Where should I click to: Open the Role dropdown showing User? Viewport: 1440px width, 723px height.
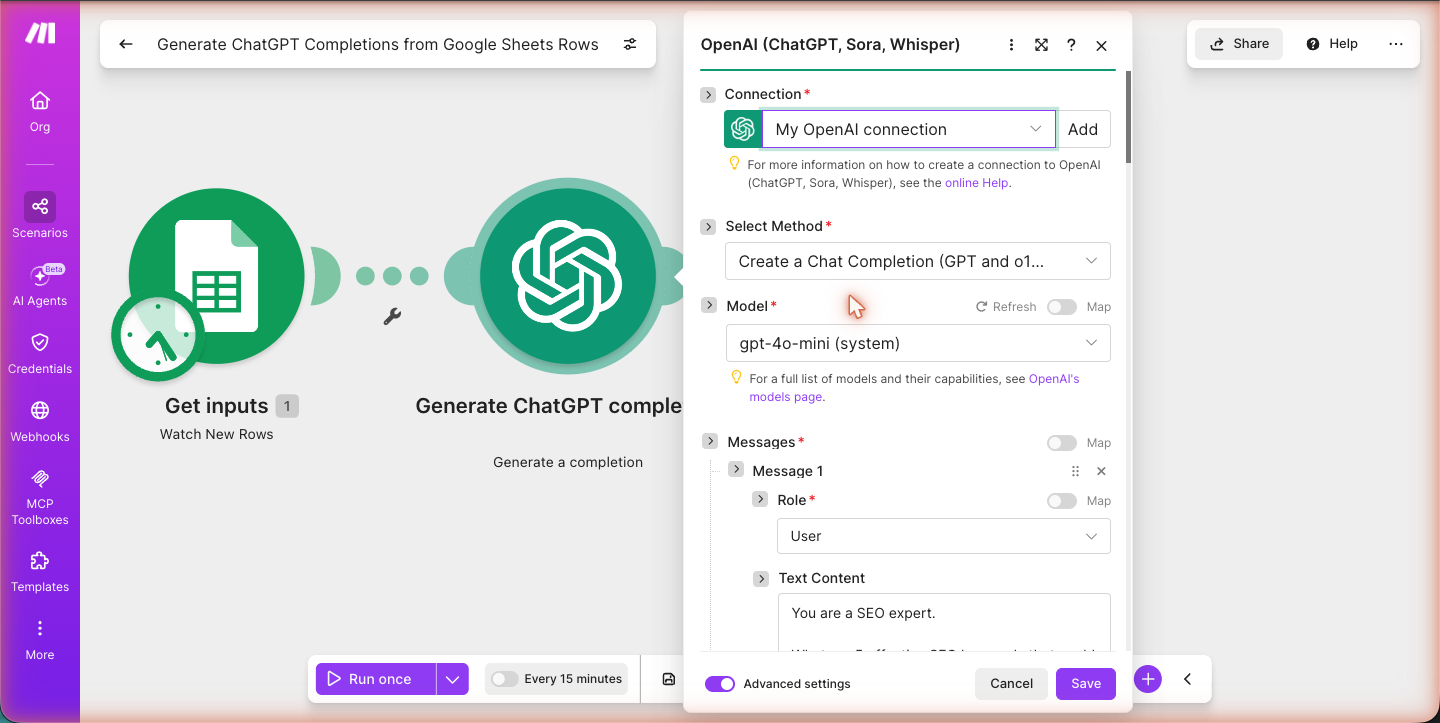coord(944,536)
